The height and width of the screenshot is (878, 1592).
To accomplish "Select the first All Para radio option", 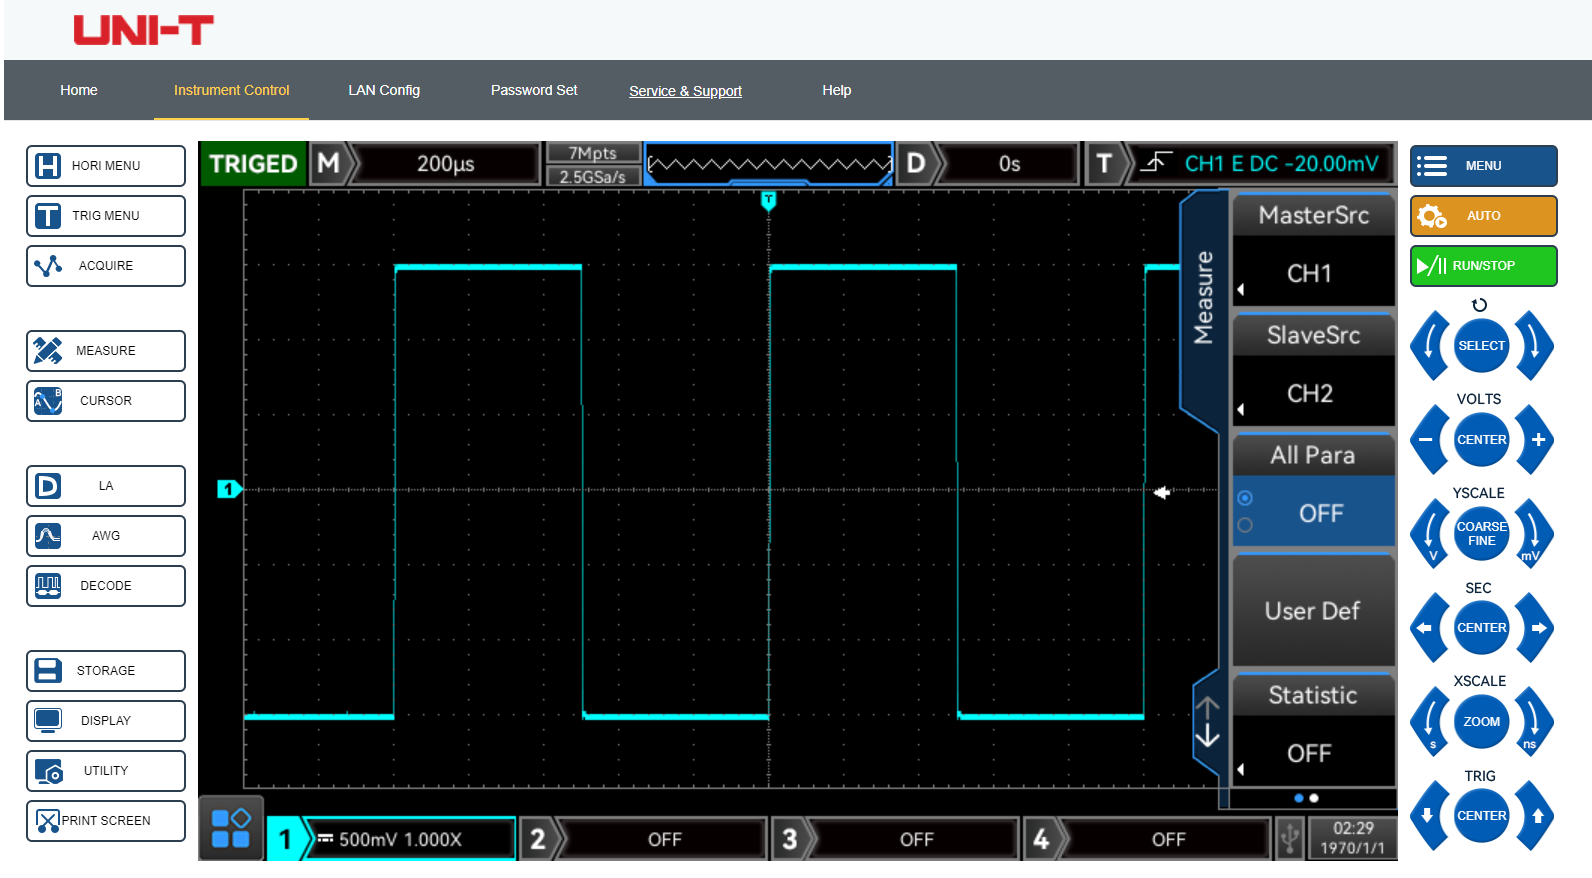I will point(1245,498).
